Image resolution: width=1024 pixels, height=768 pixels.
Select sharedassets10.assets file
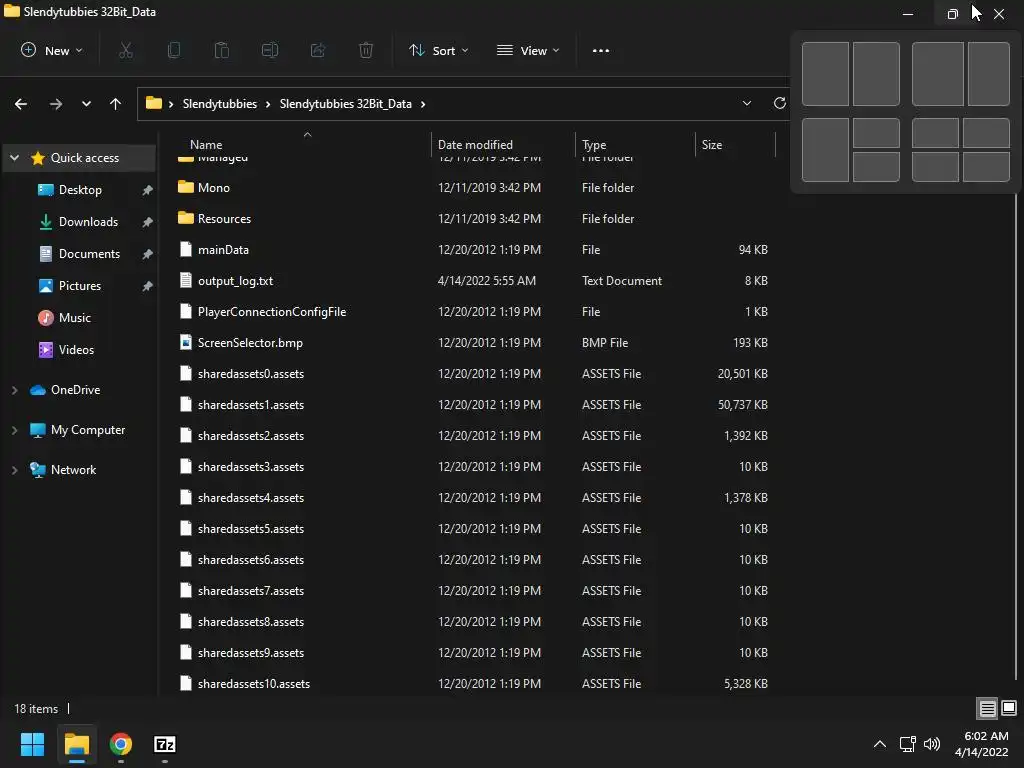tap(253, 684)
